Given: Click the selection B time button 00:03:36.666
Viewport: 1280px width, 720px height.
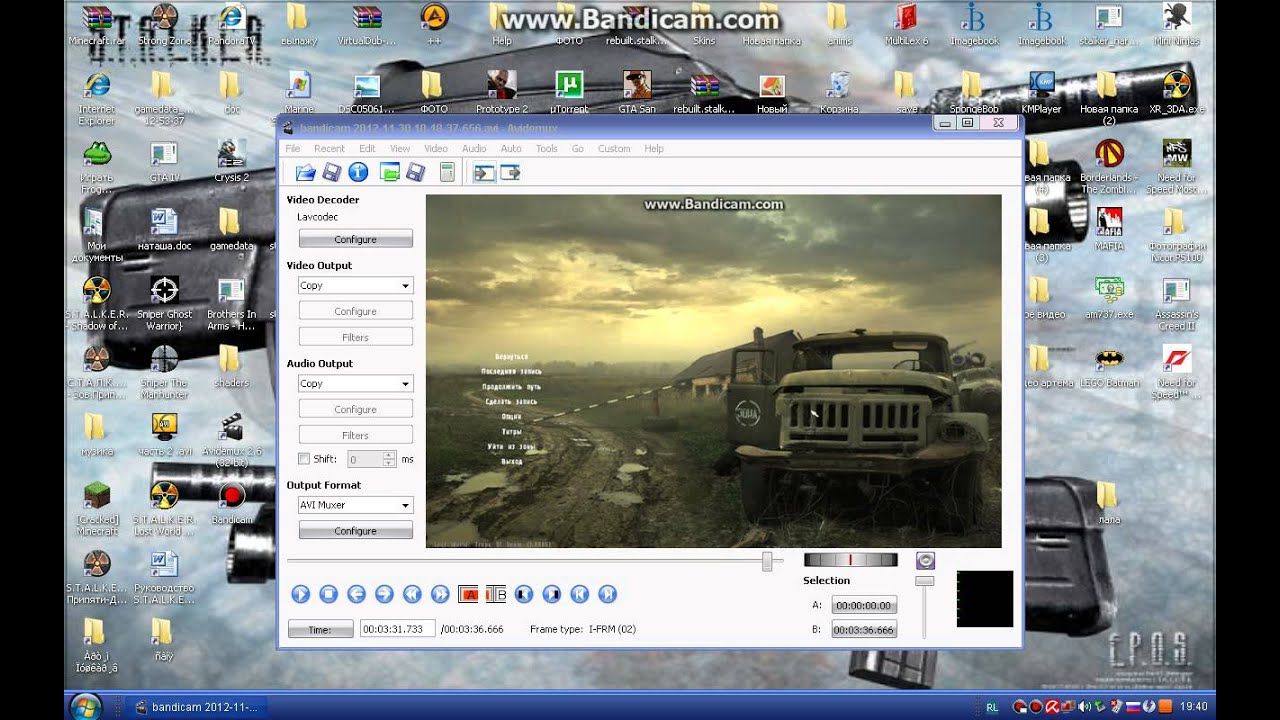Looking at the screenshot, I should 864,629.
